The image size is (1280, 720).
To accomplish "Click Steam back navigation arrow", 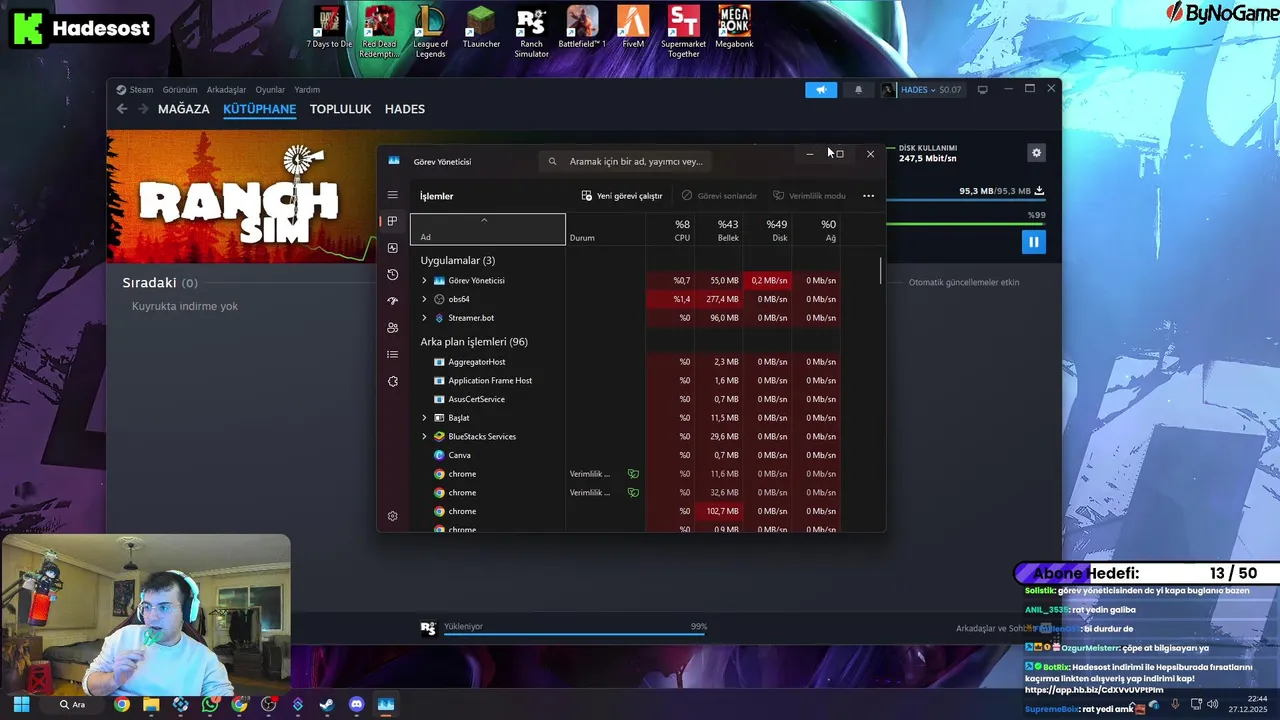I will (122, 109).
